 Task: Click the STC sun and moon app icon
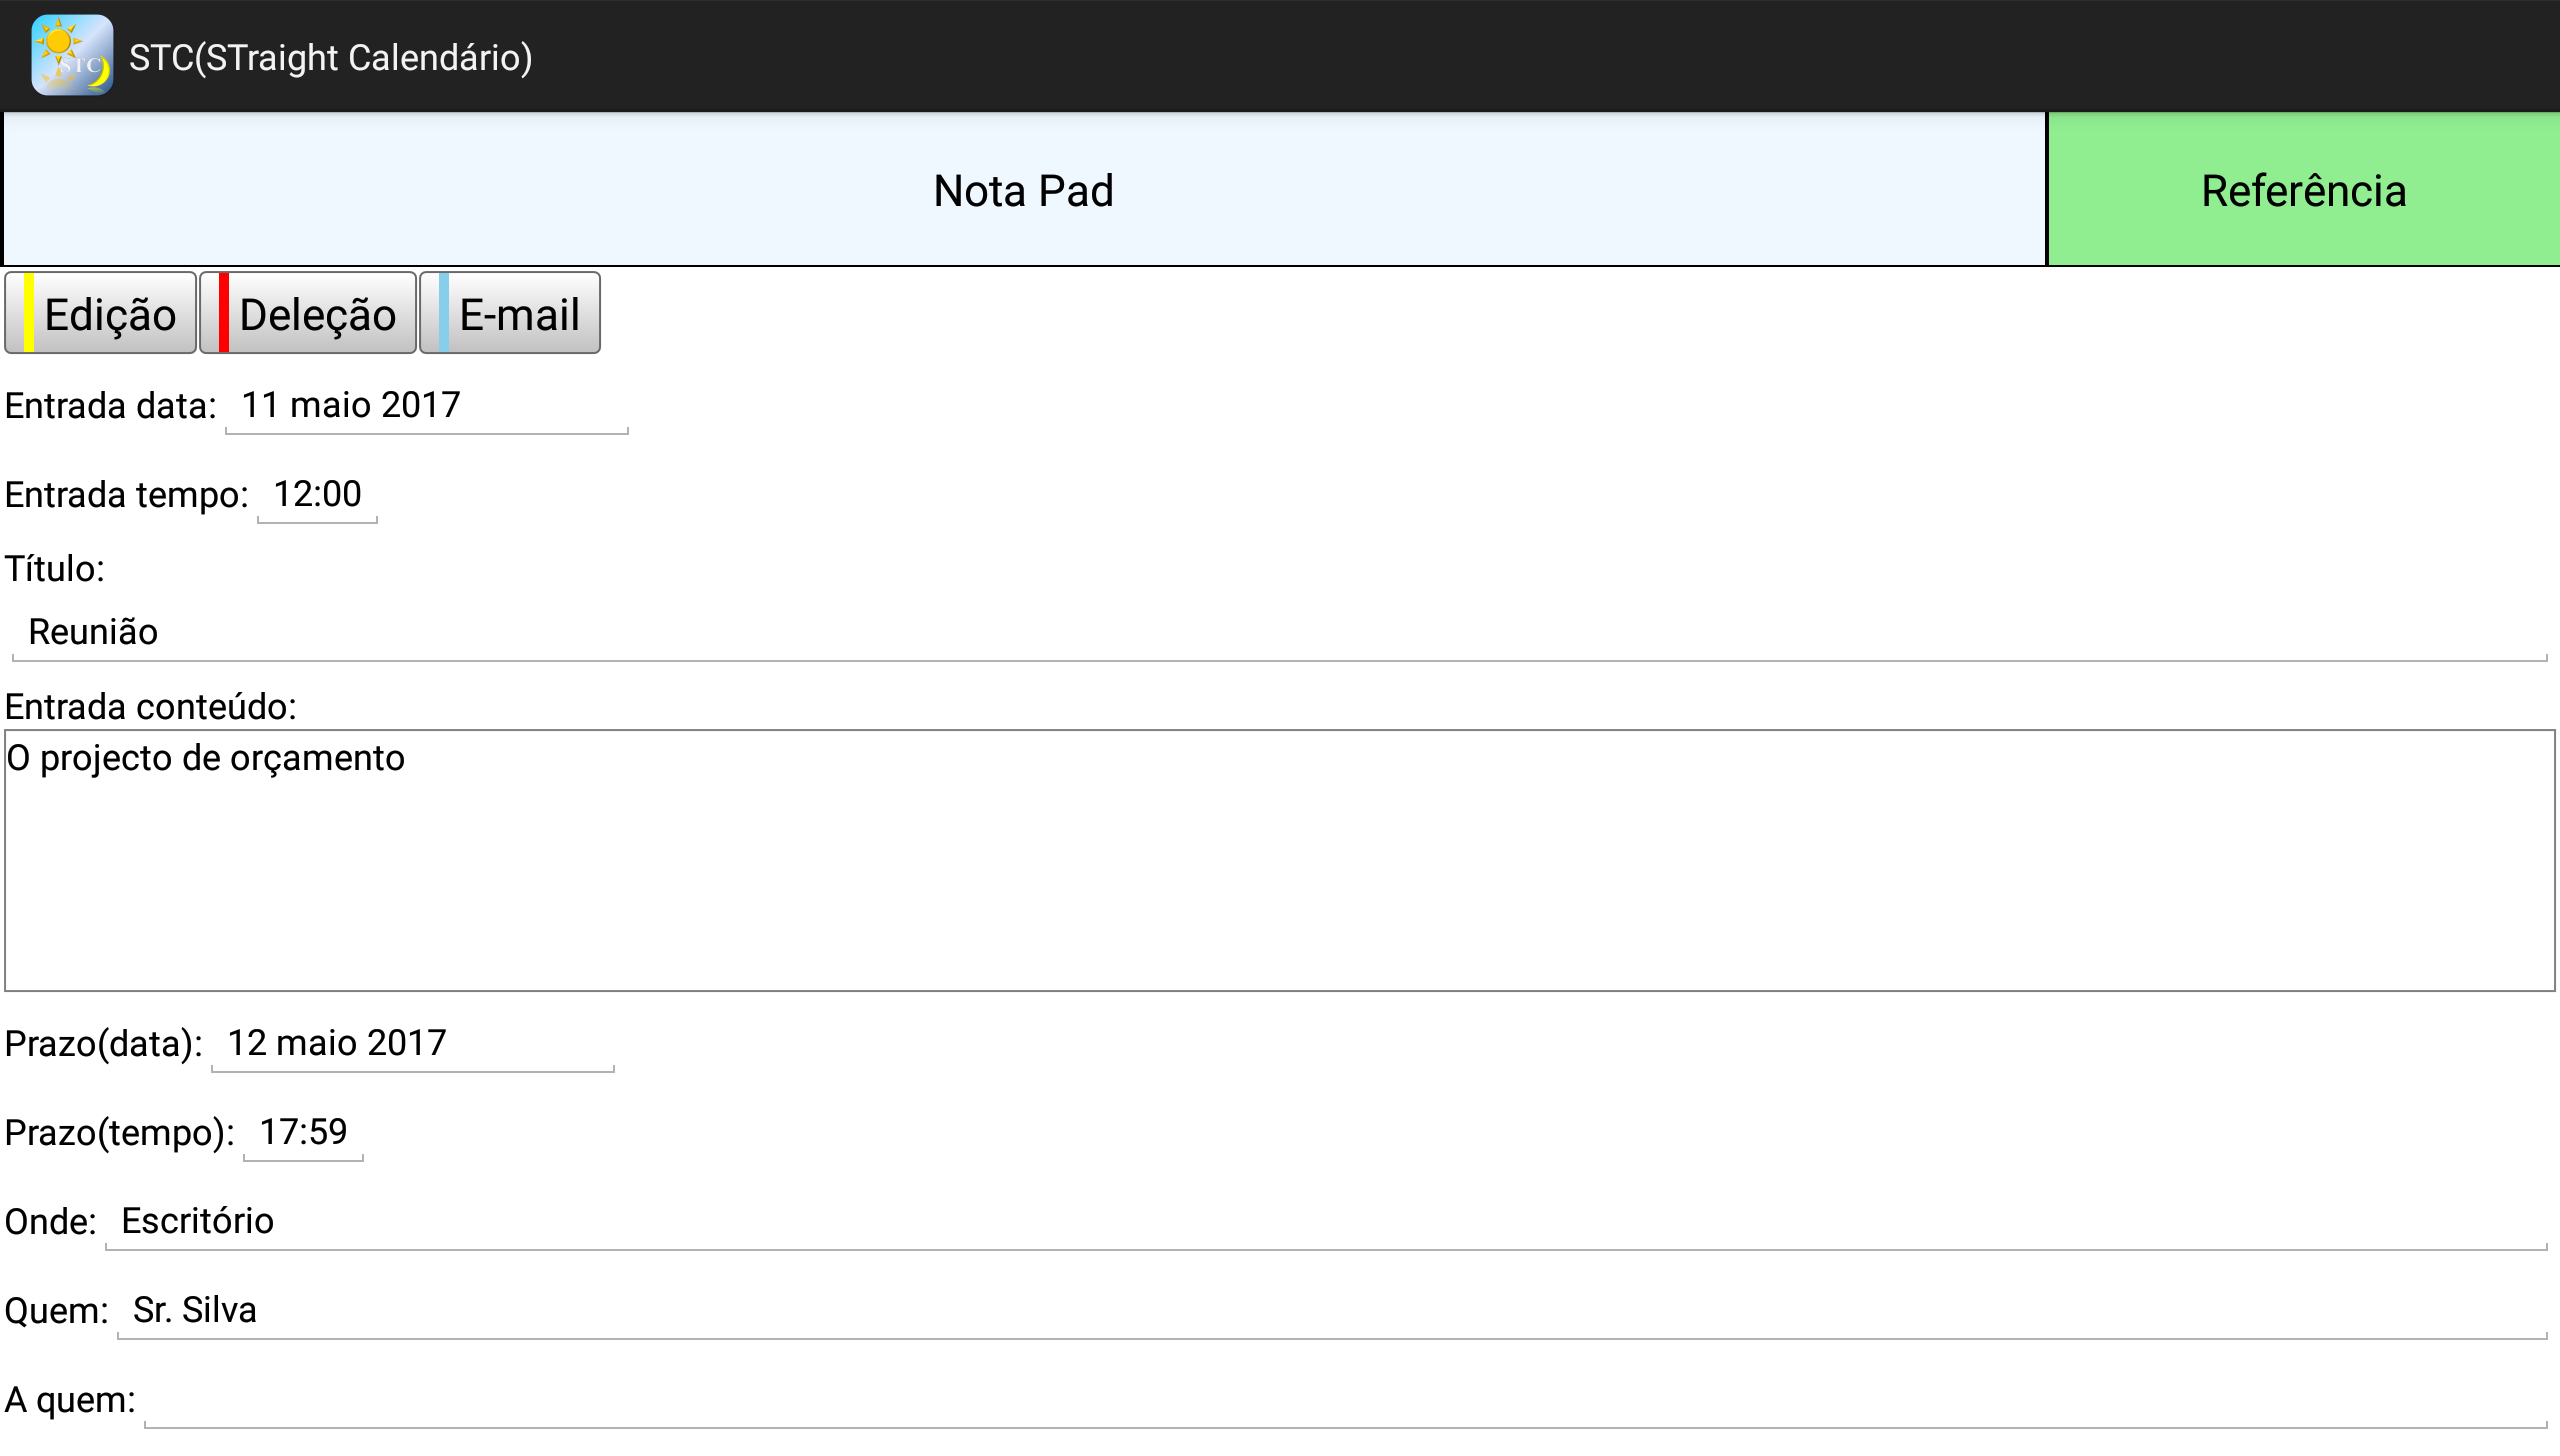[x=71, y=56]
